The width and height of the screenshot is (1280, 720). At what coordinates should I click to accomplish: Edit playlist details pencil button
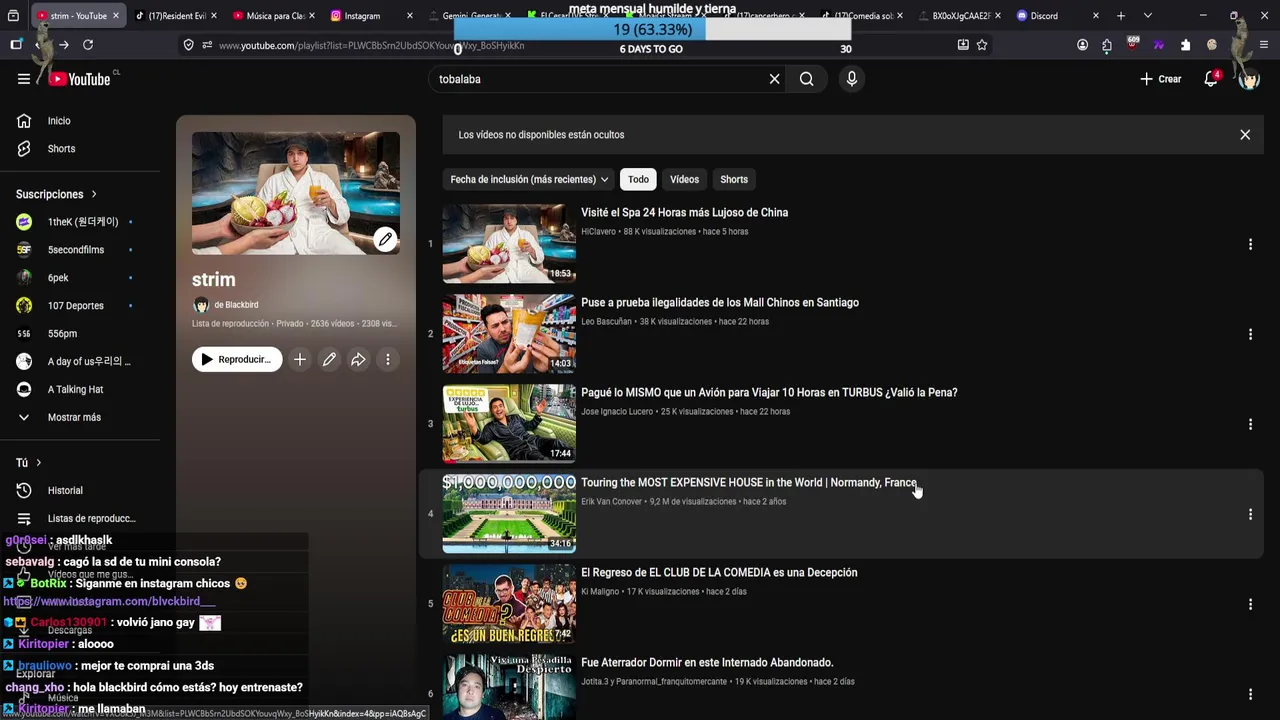(329, 359)
